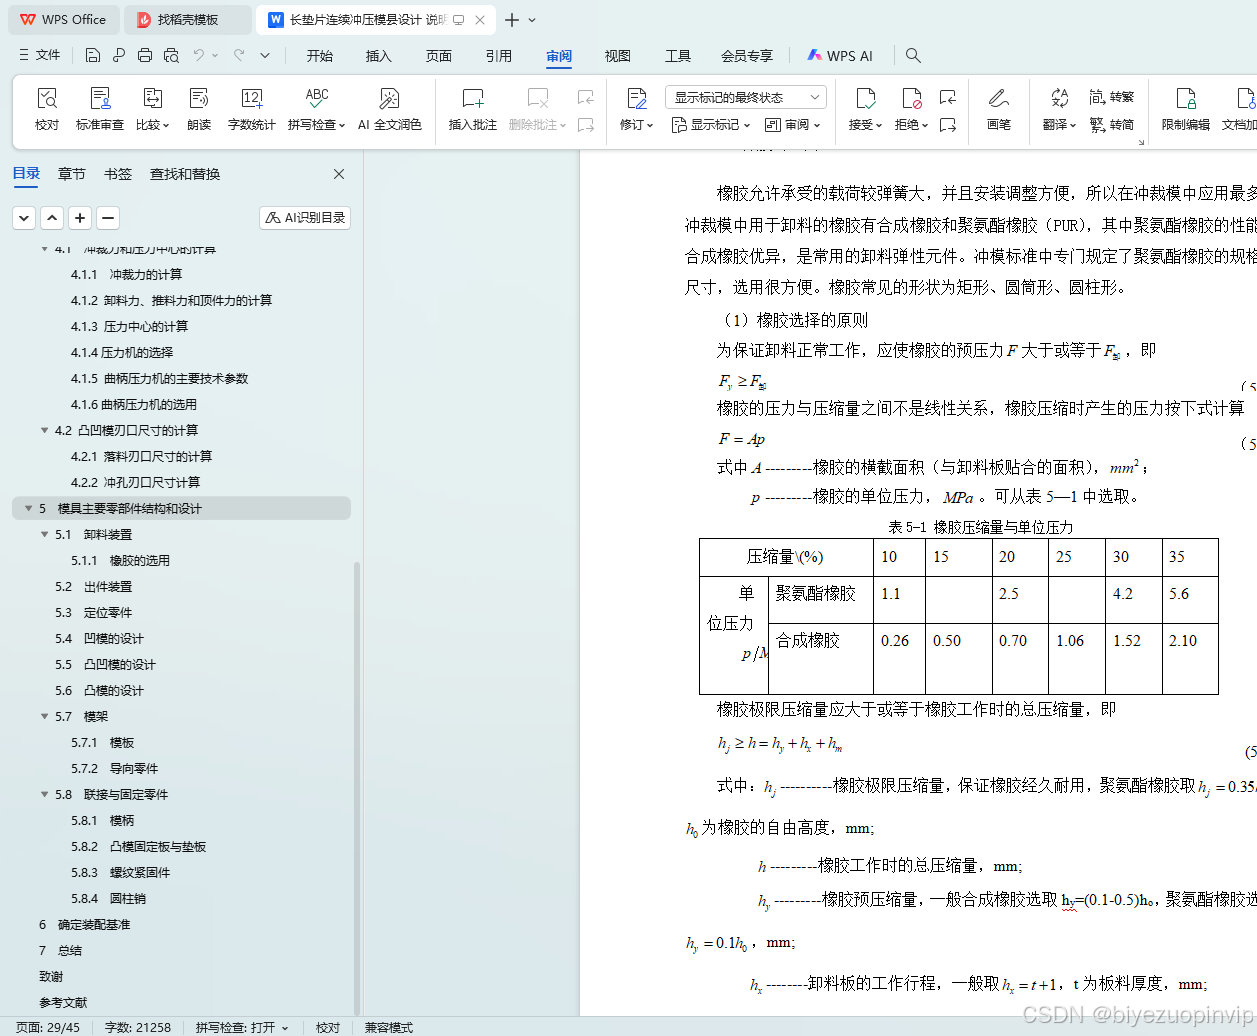Click the search magnifier icon
1257x1036 pixels.
coord(913,56)
